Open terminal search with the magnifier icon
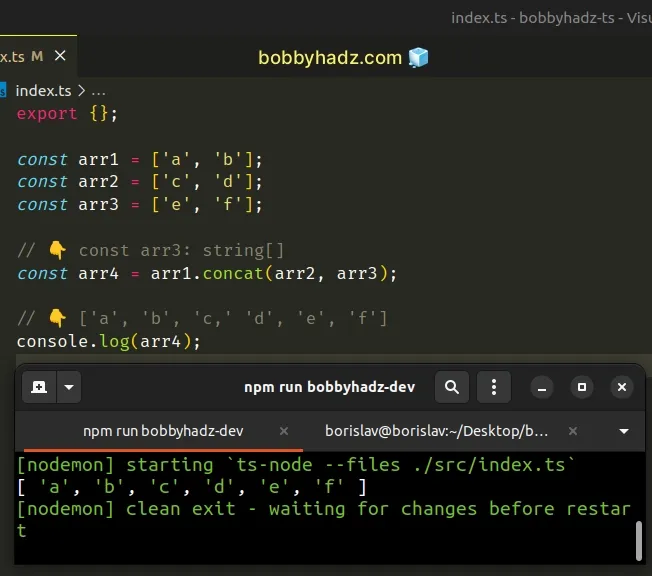Screen dimensions: 652x576 452,387
